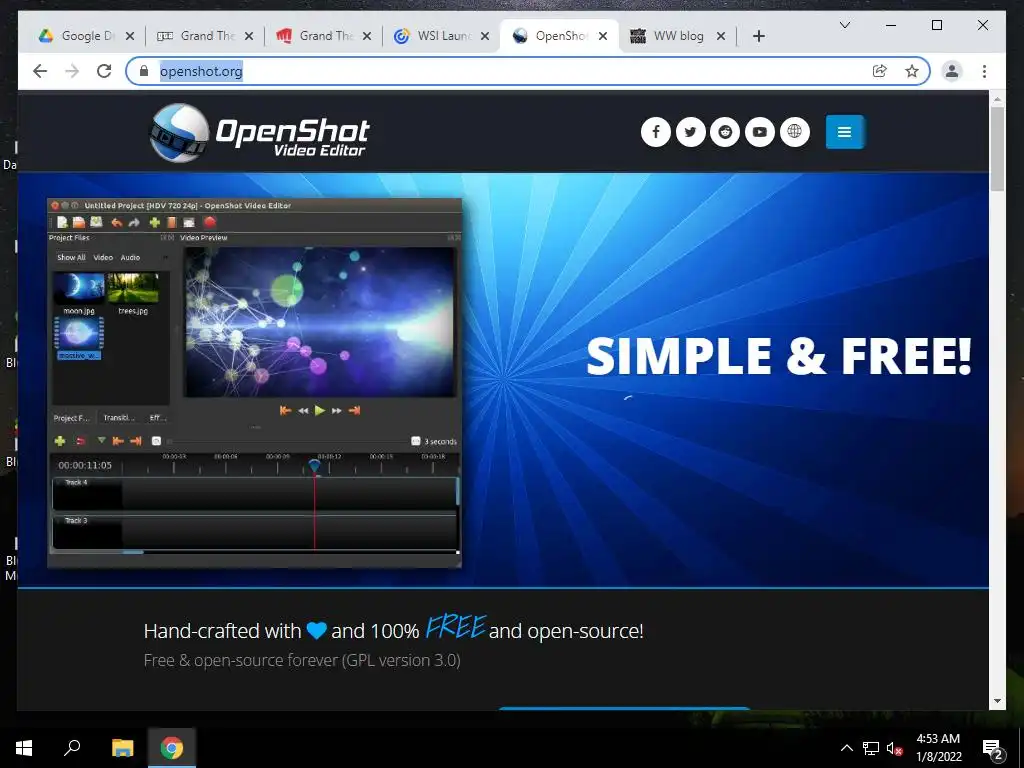Viewport: 1024px width, 768px height.
Task: Open the Windows Start menu
Action: point(24,748)
